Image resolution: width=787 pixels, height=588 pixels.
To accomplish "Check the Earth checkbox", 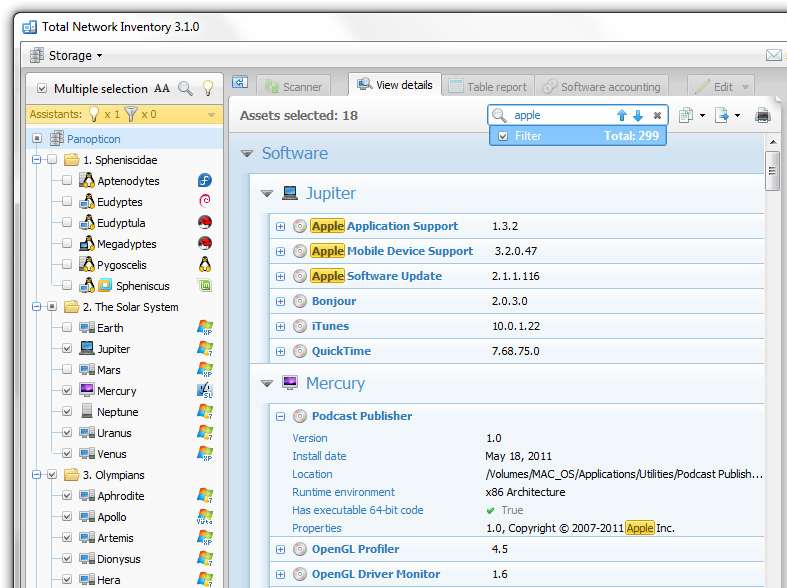I will click(x=67, y=328).
